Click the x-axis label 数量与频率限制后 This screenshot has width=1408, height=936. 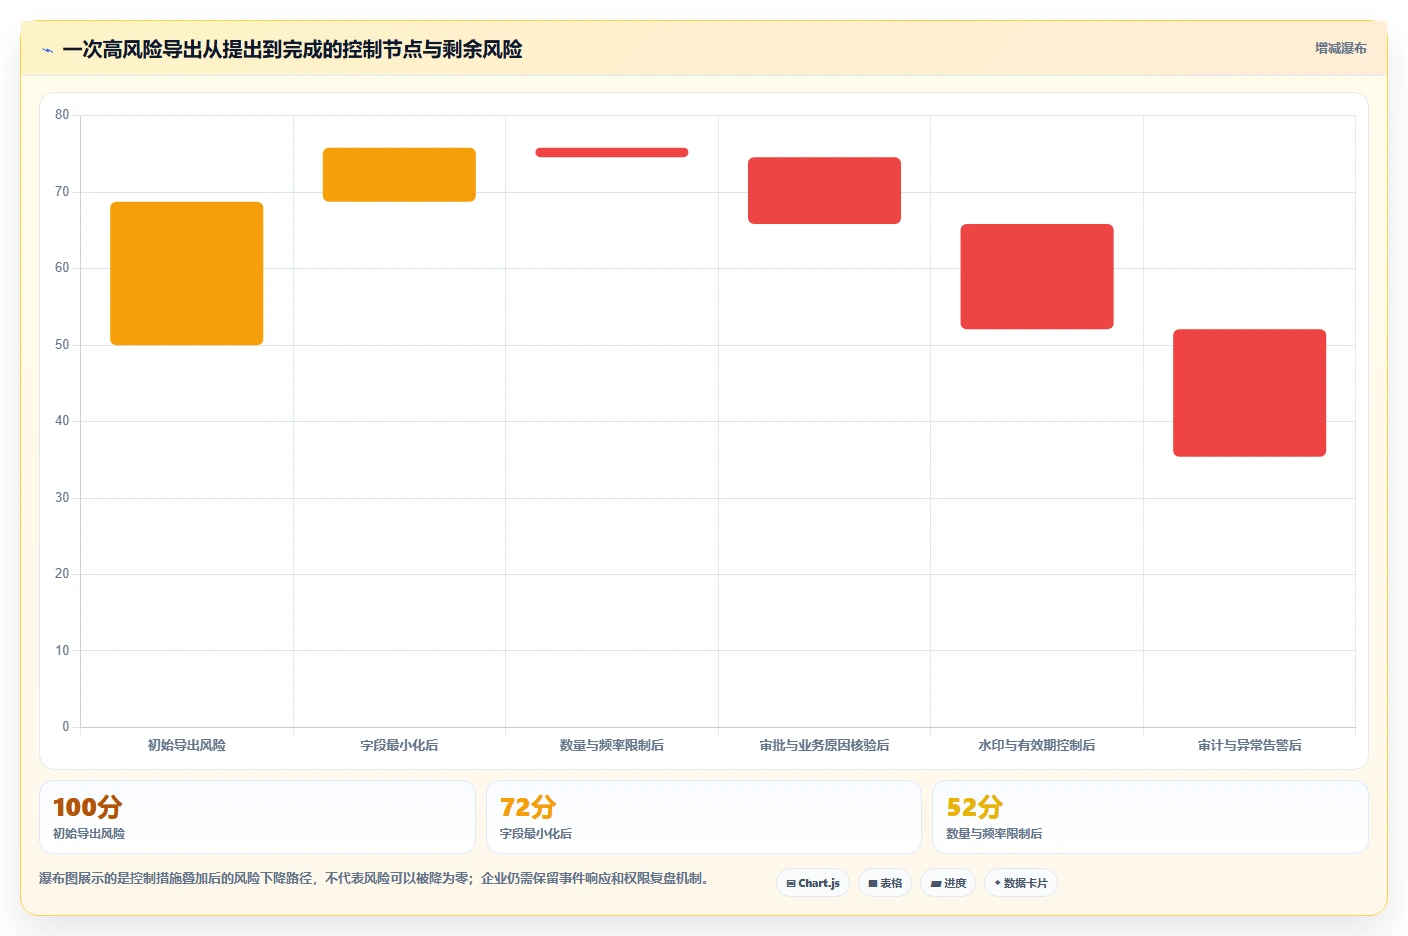click(612, 745)
